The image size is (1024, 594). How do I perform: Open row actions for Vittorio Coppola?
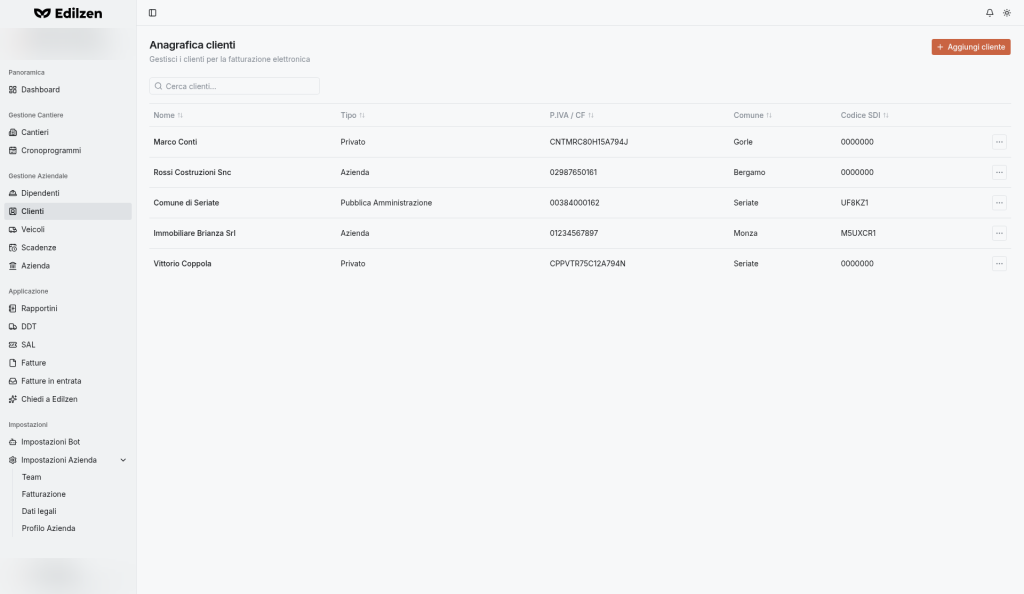click(x=999, y=264)
